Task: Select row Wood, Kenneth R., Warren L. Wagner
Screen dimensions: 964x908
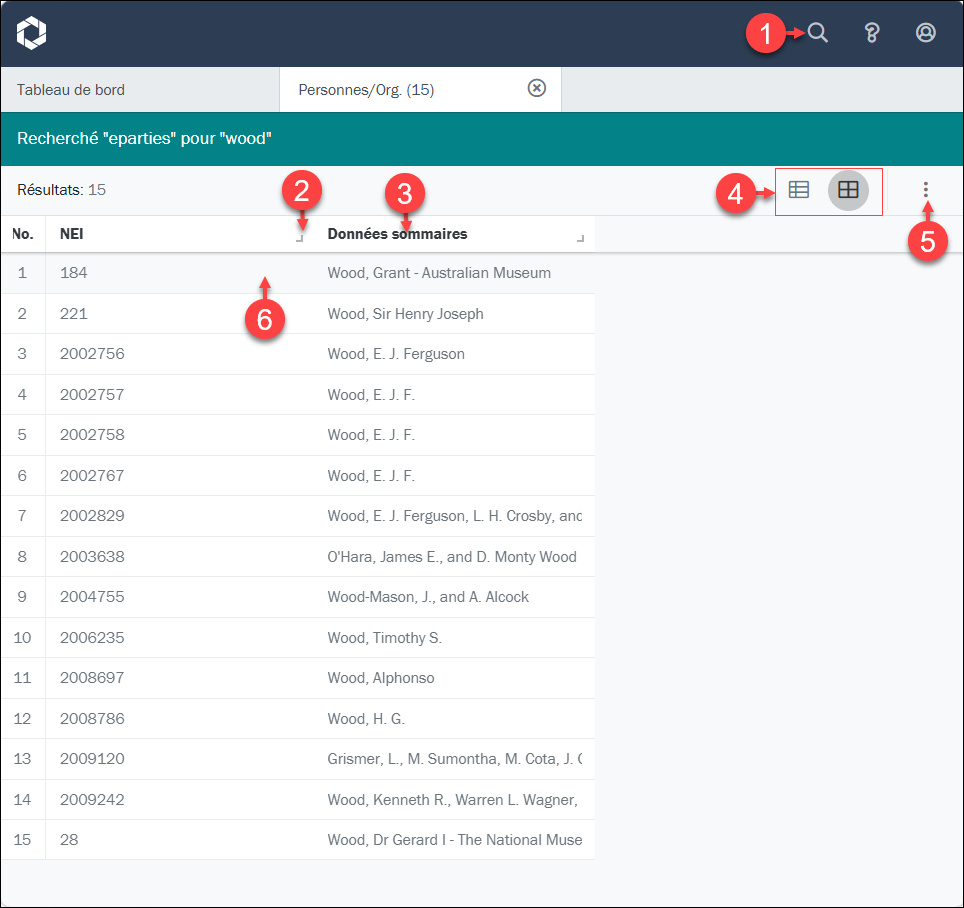Action: [298, 799]
